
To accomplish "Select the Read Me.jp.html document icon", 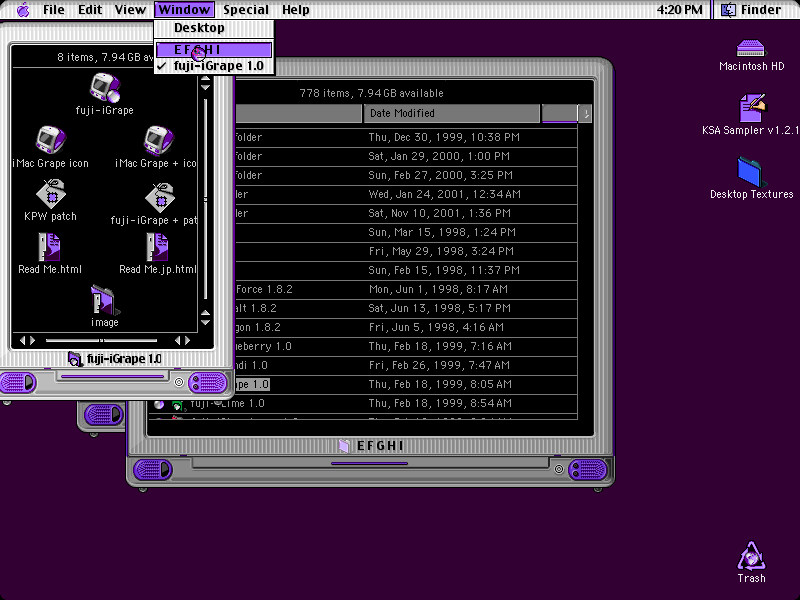I will coord(158,247).
